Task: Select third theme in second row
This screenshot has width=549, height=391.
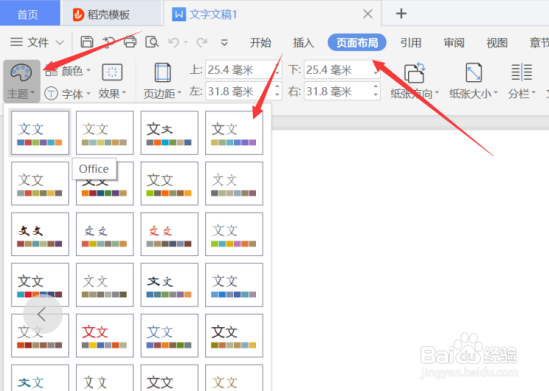Action: 169,183
